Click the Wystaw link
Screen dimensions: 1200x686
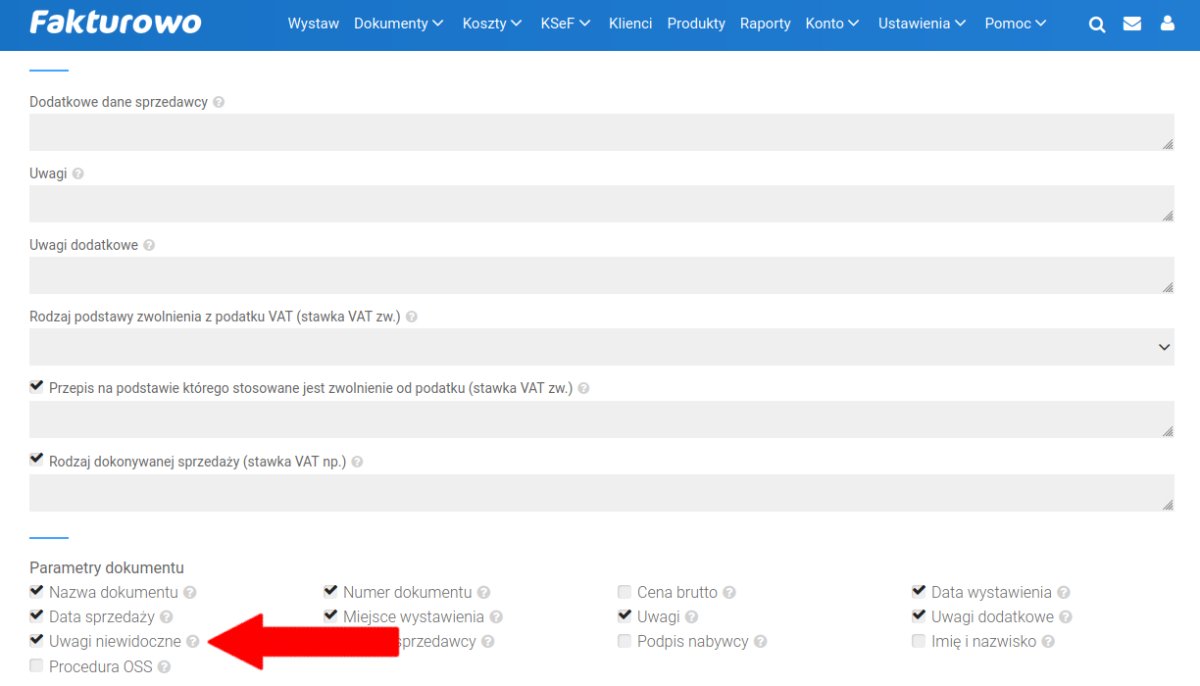(x=313, y=24)
